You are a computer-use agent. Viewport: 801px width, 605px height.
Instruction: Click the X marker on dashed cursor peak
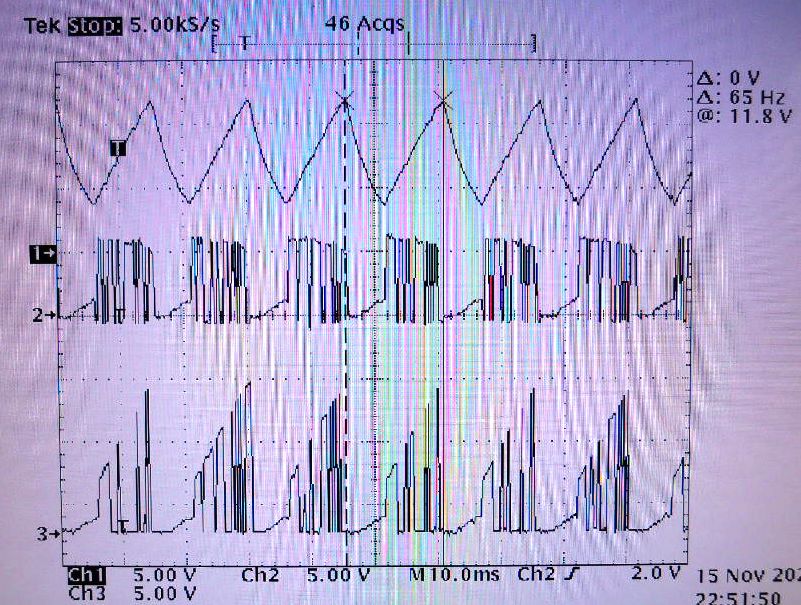tap(345, 100)
